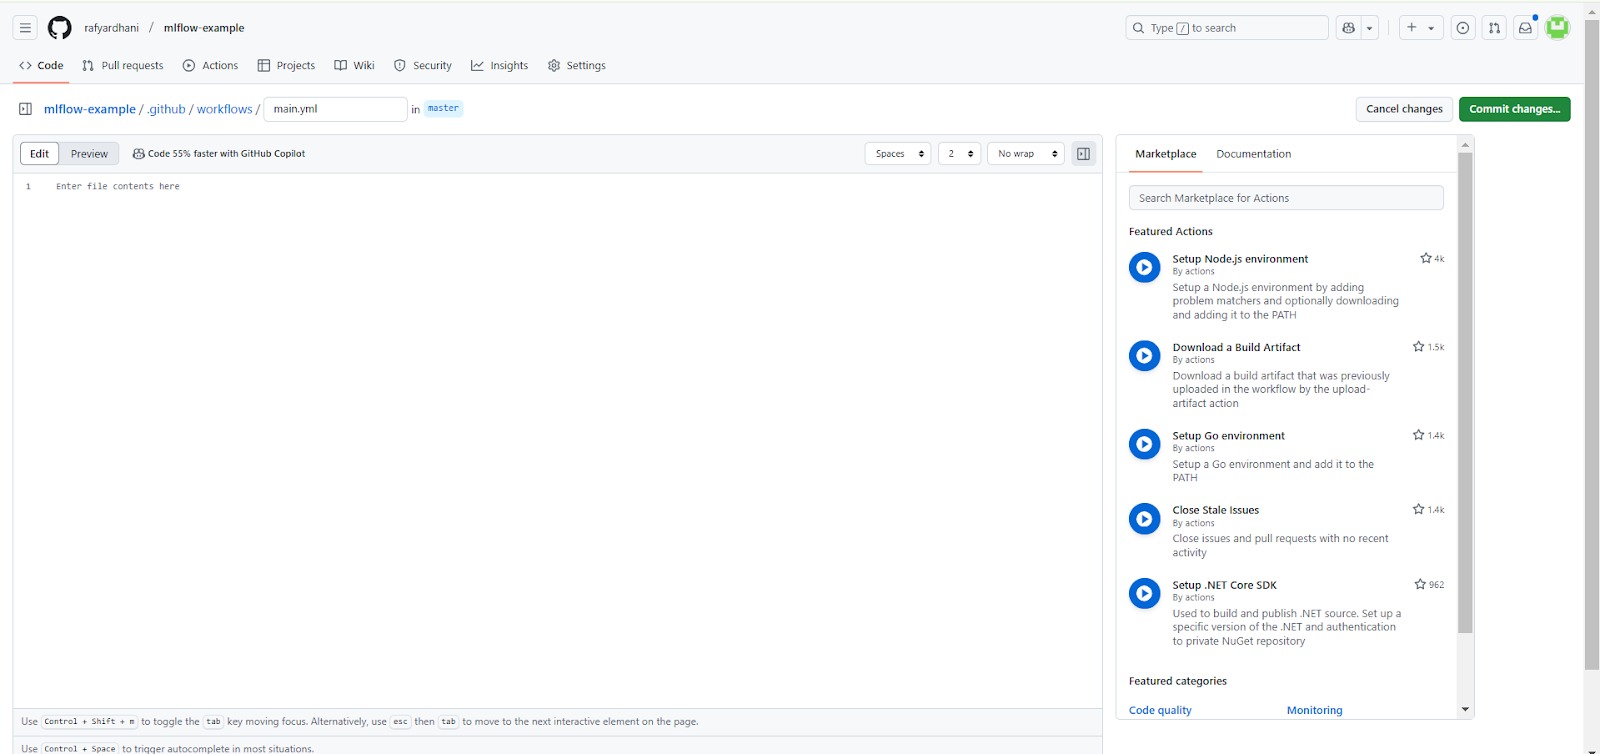The image size is (1600, 754).
Task: Expand the file tree side panel
Action: pos(25,109)
